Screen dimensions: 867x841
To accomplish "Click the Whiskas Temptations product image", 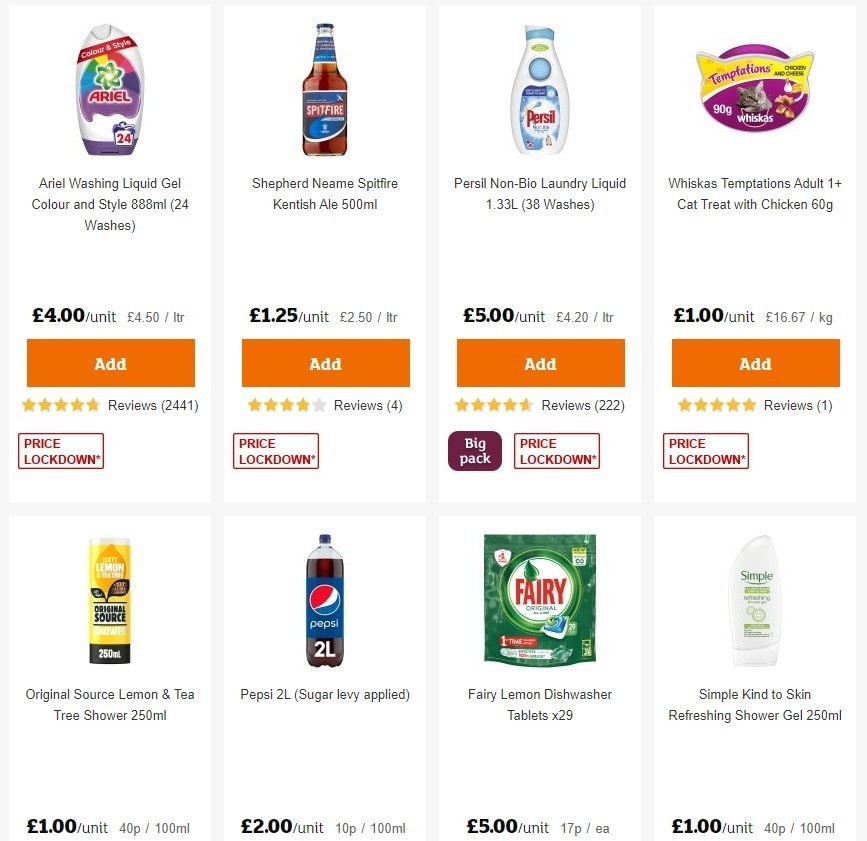I will coord(755,88).
